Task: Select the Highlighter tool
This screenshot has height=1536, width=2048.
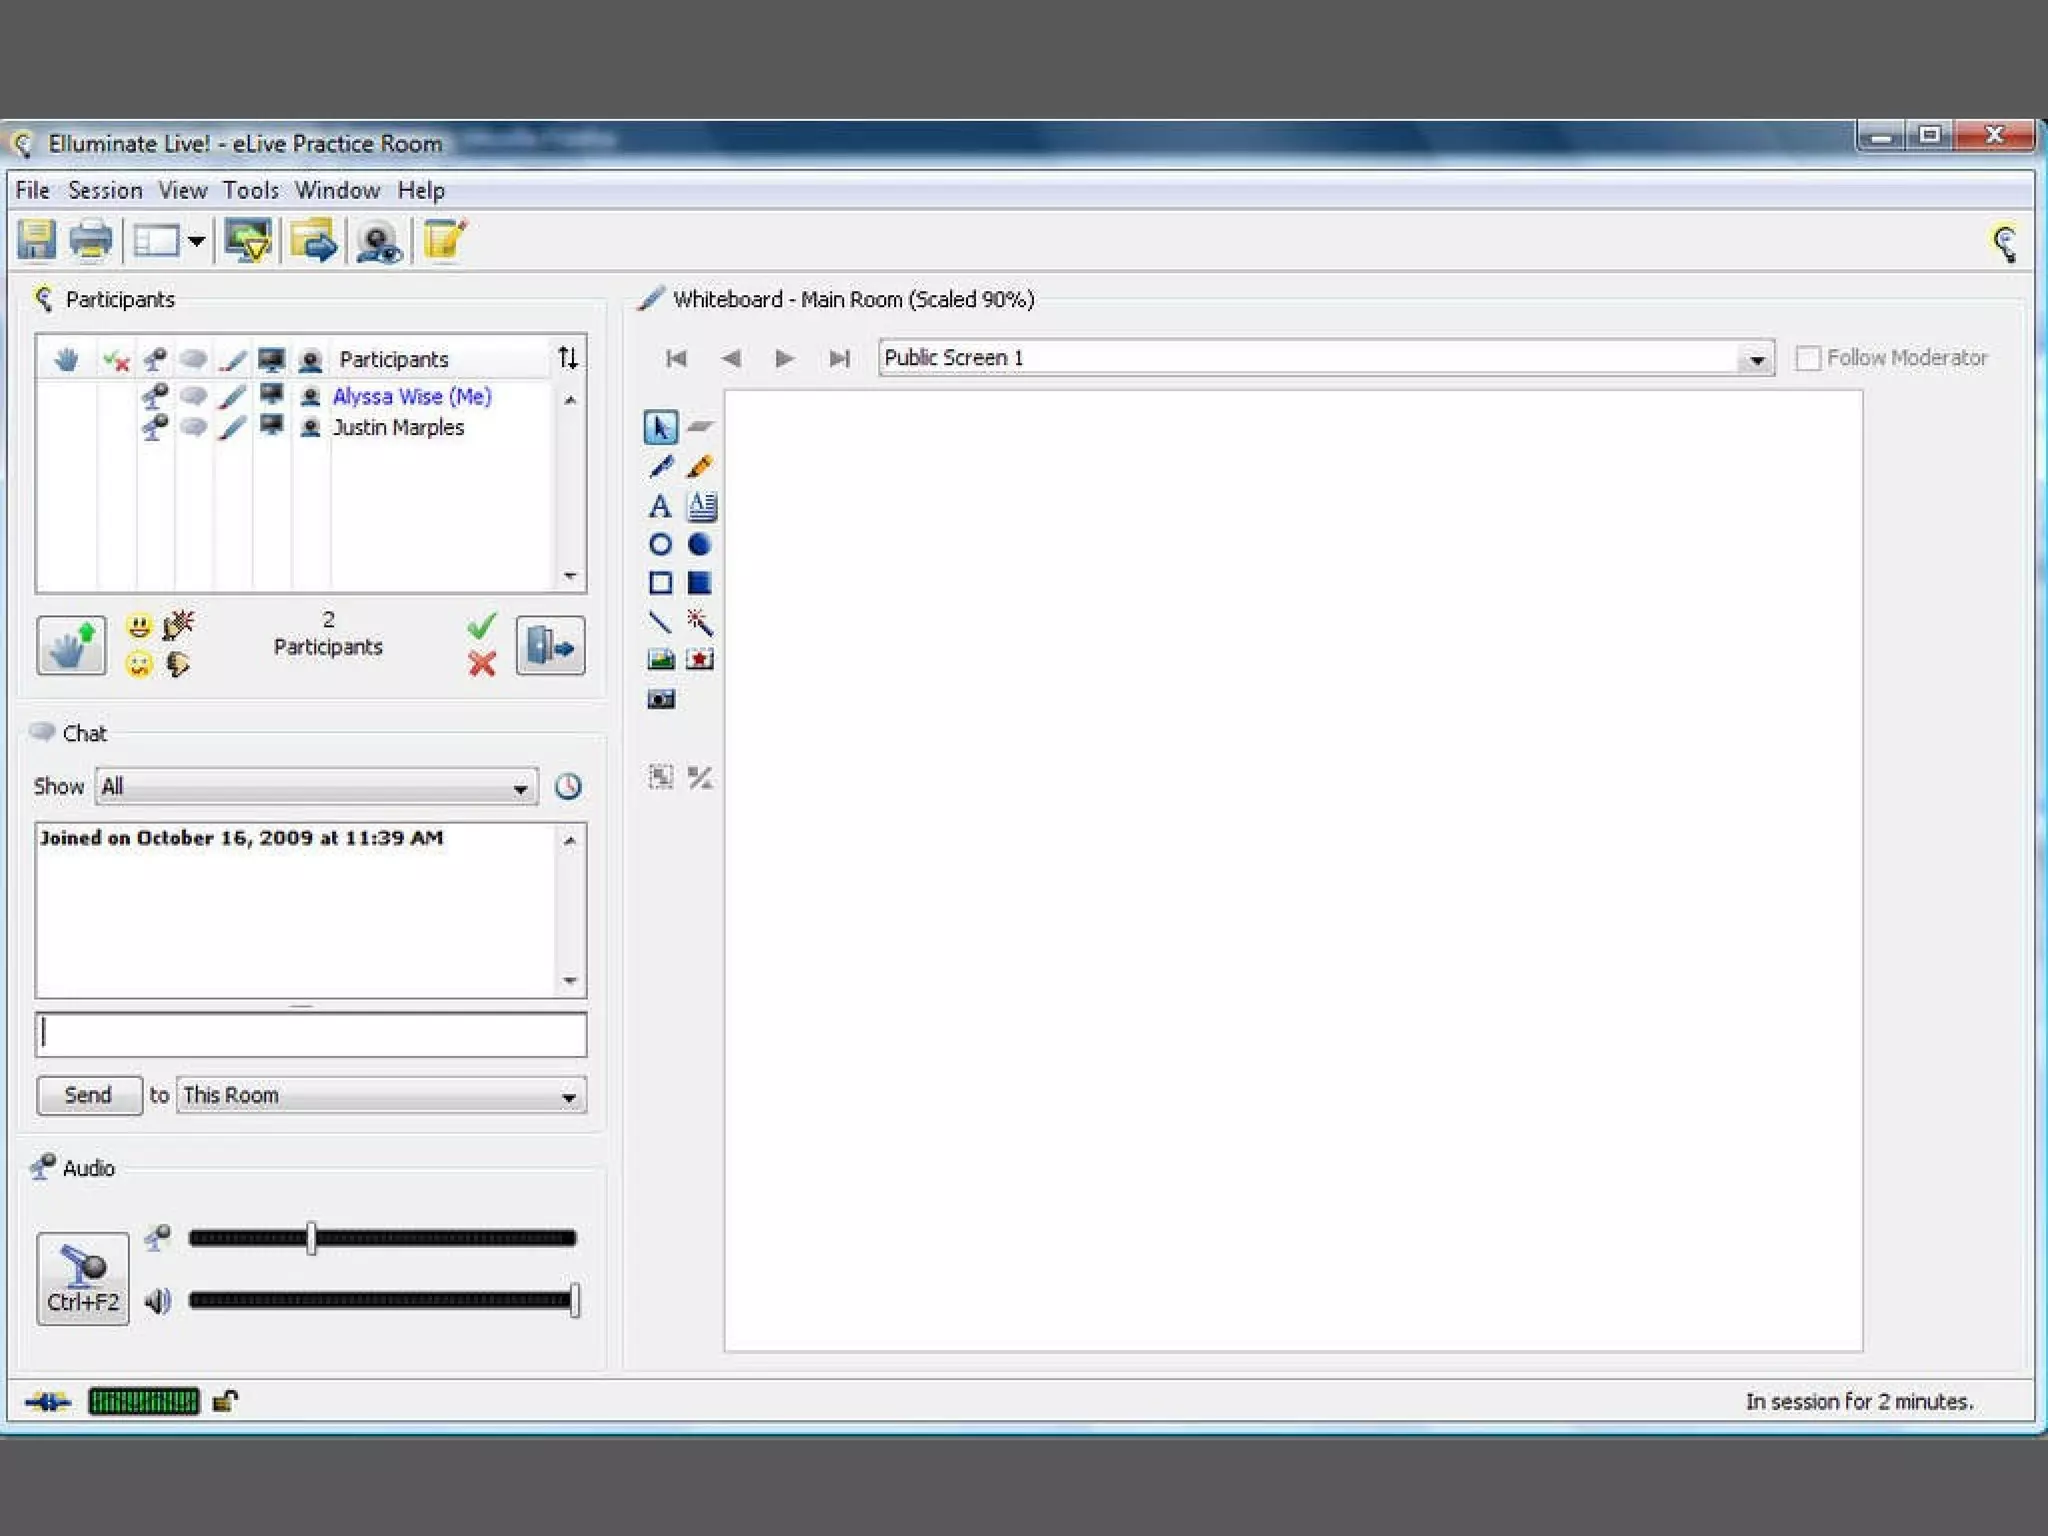Action: pos(700,467)
